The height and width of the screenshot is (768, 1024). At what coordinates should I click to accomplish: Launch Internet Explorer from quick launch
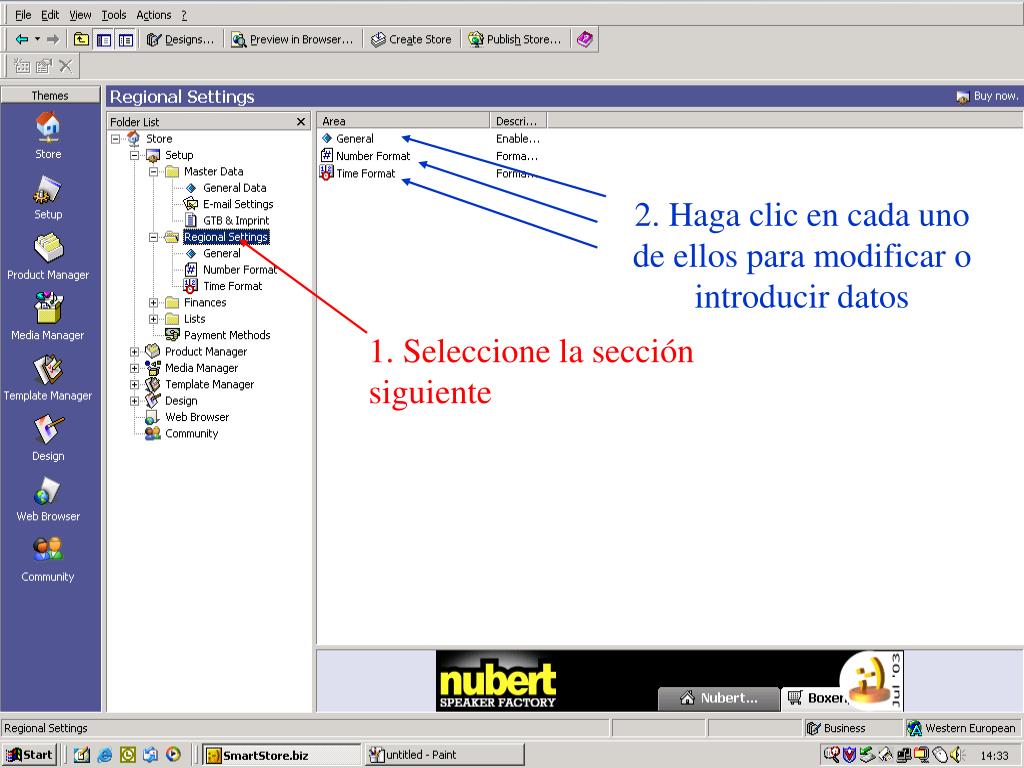pyautogui.click(x=104, y=755)
